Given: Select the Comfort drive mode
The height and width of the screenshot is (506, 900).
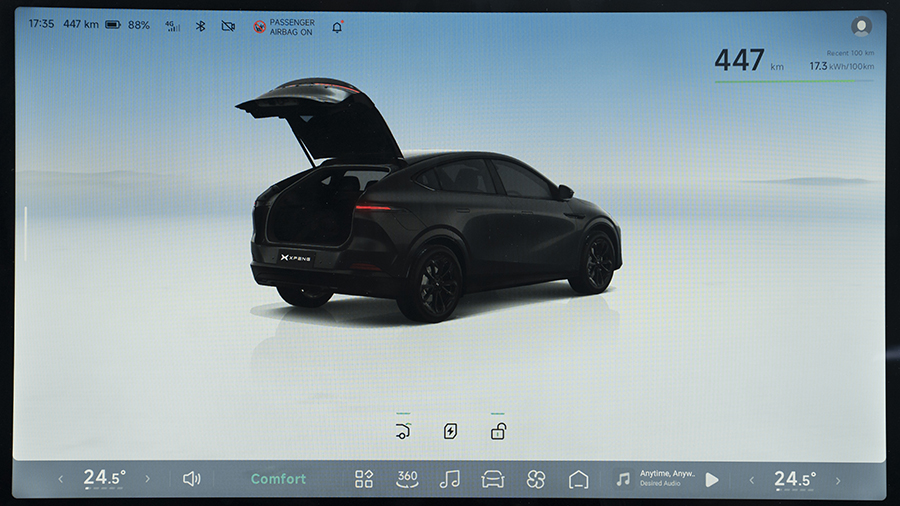Looking at the screenshot, I should (278, 479).
